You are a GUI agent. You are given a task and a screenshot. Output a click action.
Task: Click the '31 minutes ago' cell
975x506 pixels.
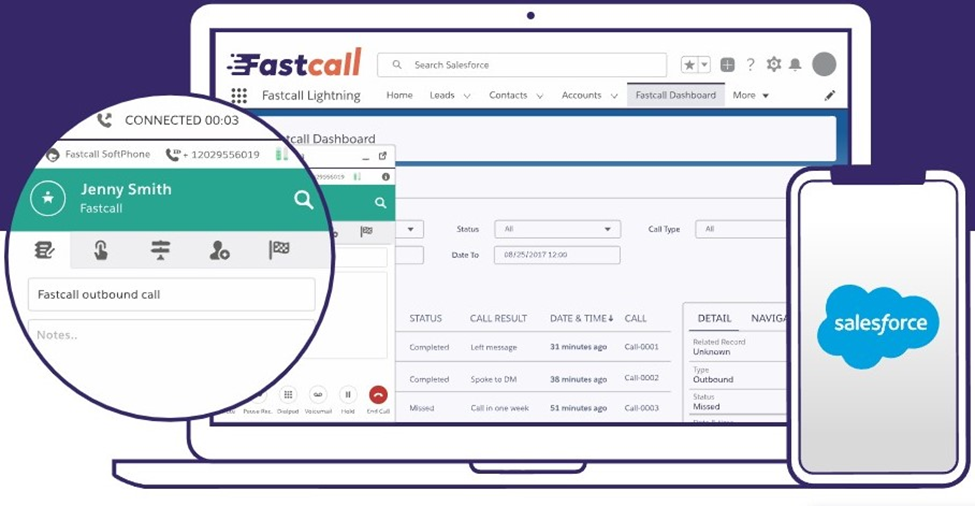pos(578,347)
